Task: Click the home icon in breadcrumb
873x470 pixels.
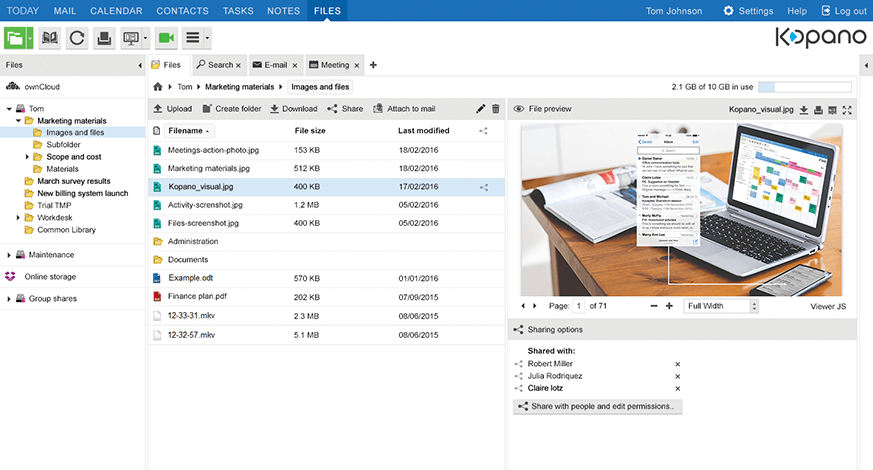Action: point(158,87)
